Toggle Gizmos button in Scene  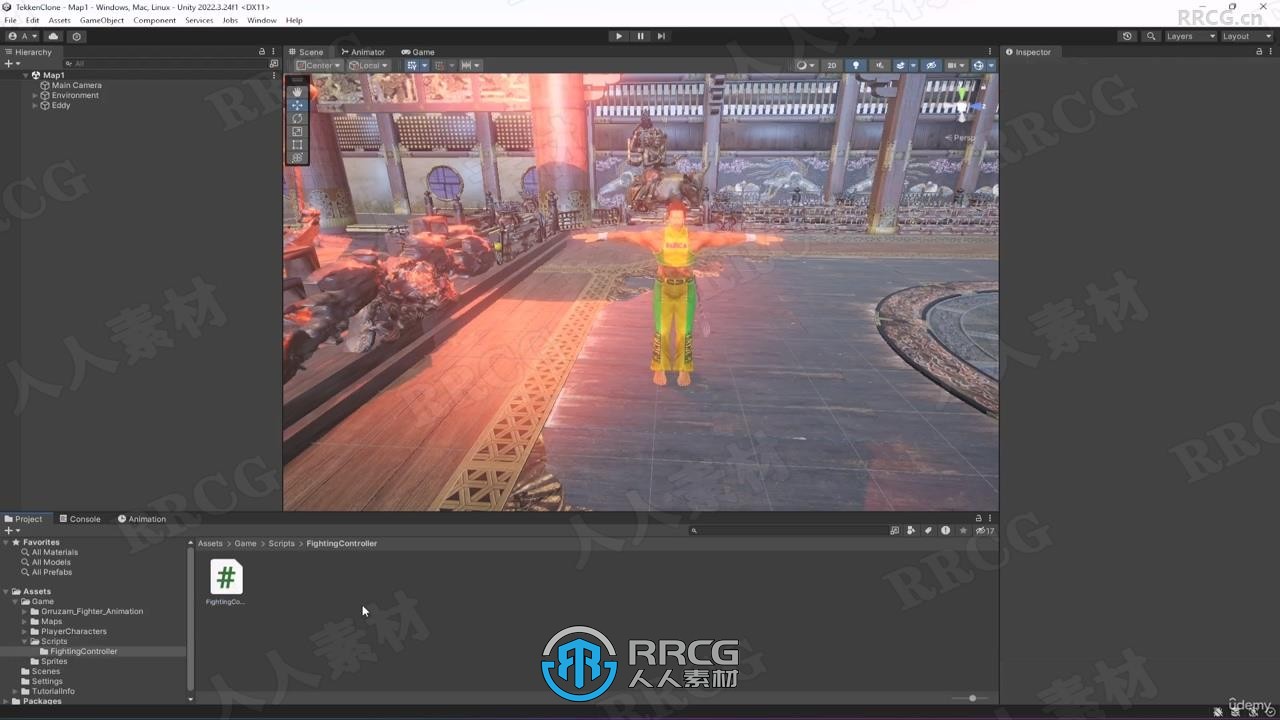(x=980, y=65)
